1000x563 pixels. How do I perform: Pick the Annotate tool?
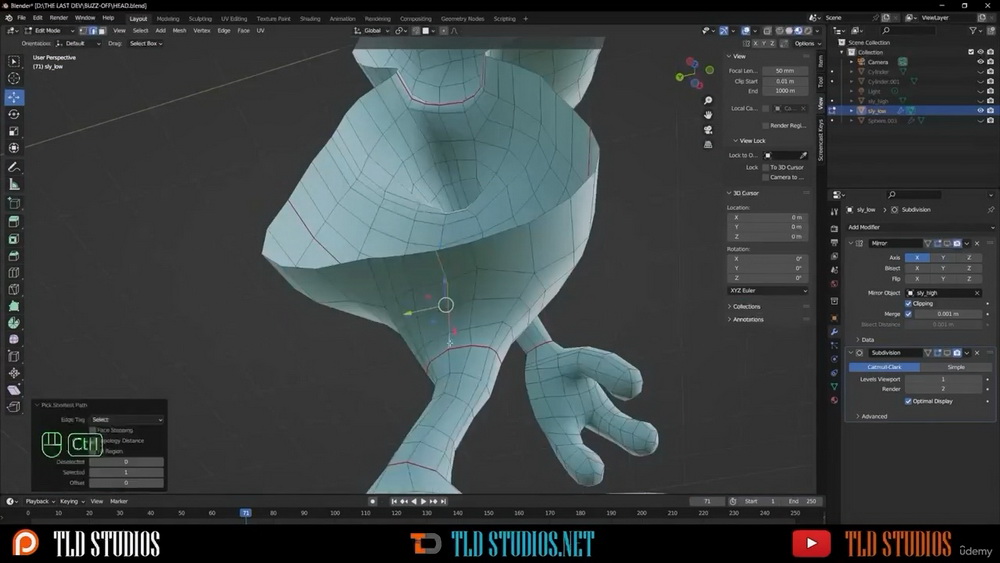pyautogui.click(x=13, y=167)
